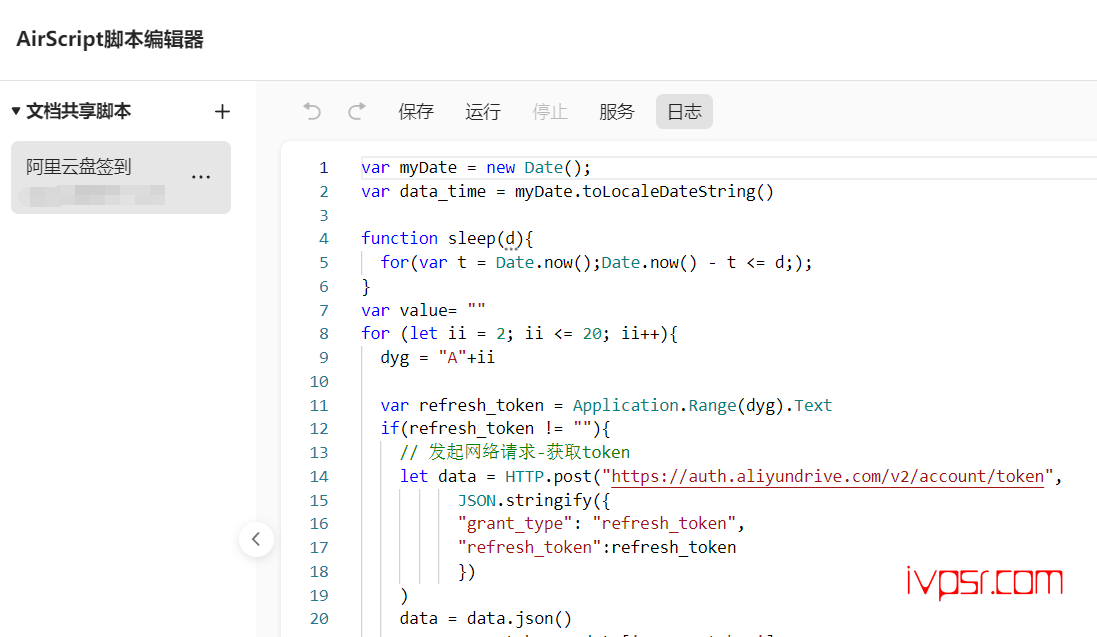Open the 服务 services menu
Image resolution: width=1097 pixels, height=637 pixels.
(x=616, y=111)
